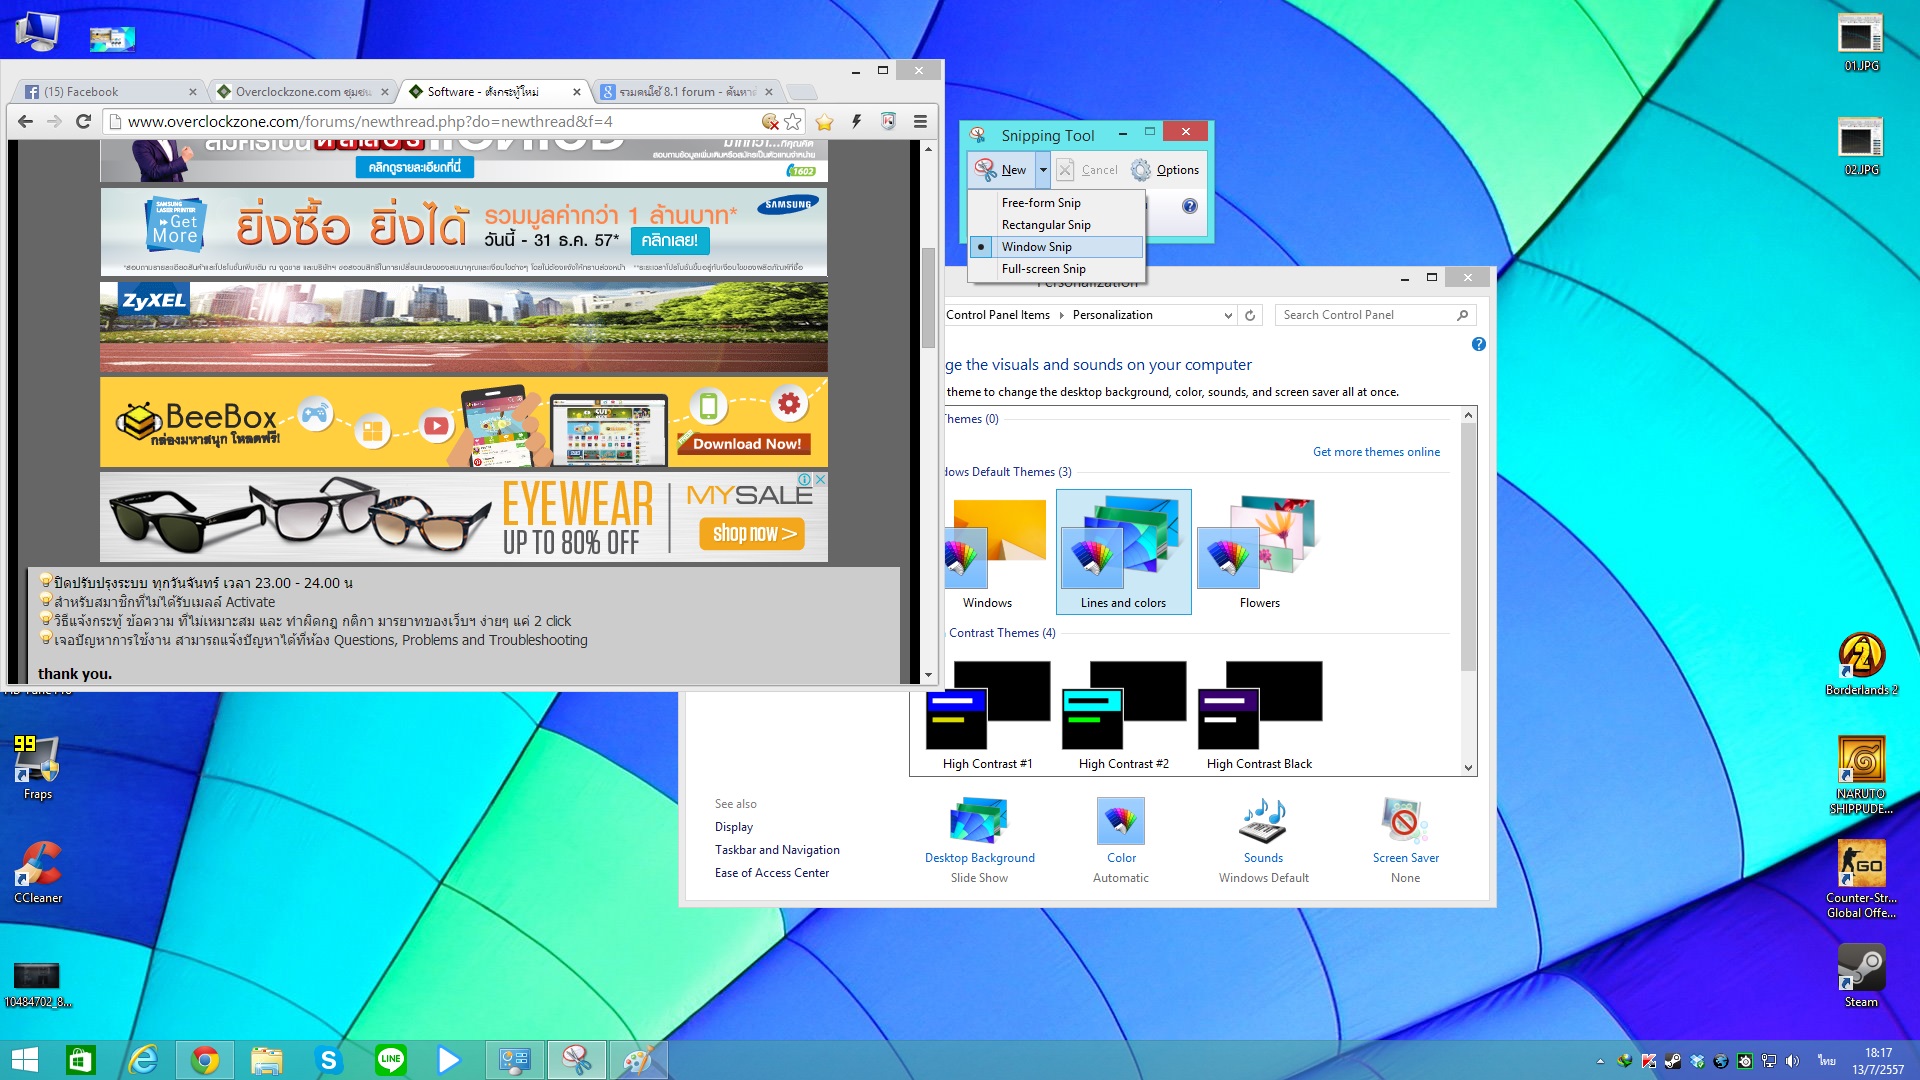This screenshot has height=1080, width=1920.
Task: Expand the Control Panel address bar dropdown
Action: (x=1228, y=315)
